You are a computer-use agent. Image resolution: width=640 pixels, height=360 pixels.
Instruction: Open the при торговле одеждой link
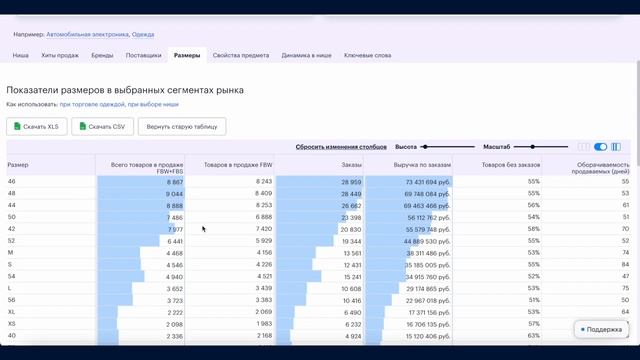[92, 104]
